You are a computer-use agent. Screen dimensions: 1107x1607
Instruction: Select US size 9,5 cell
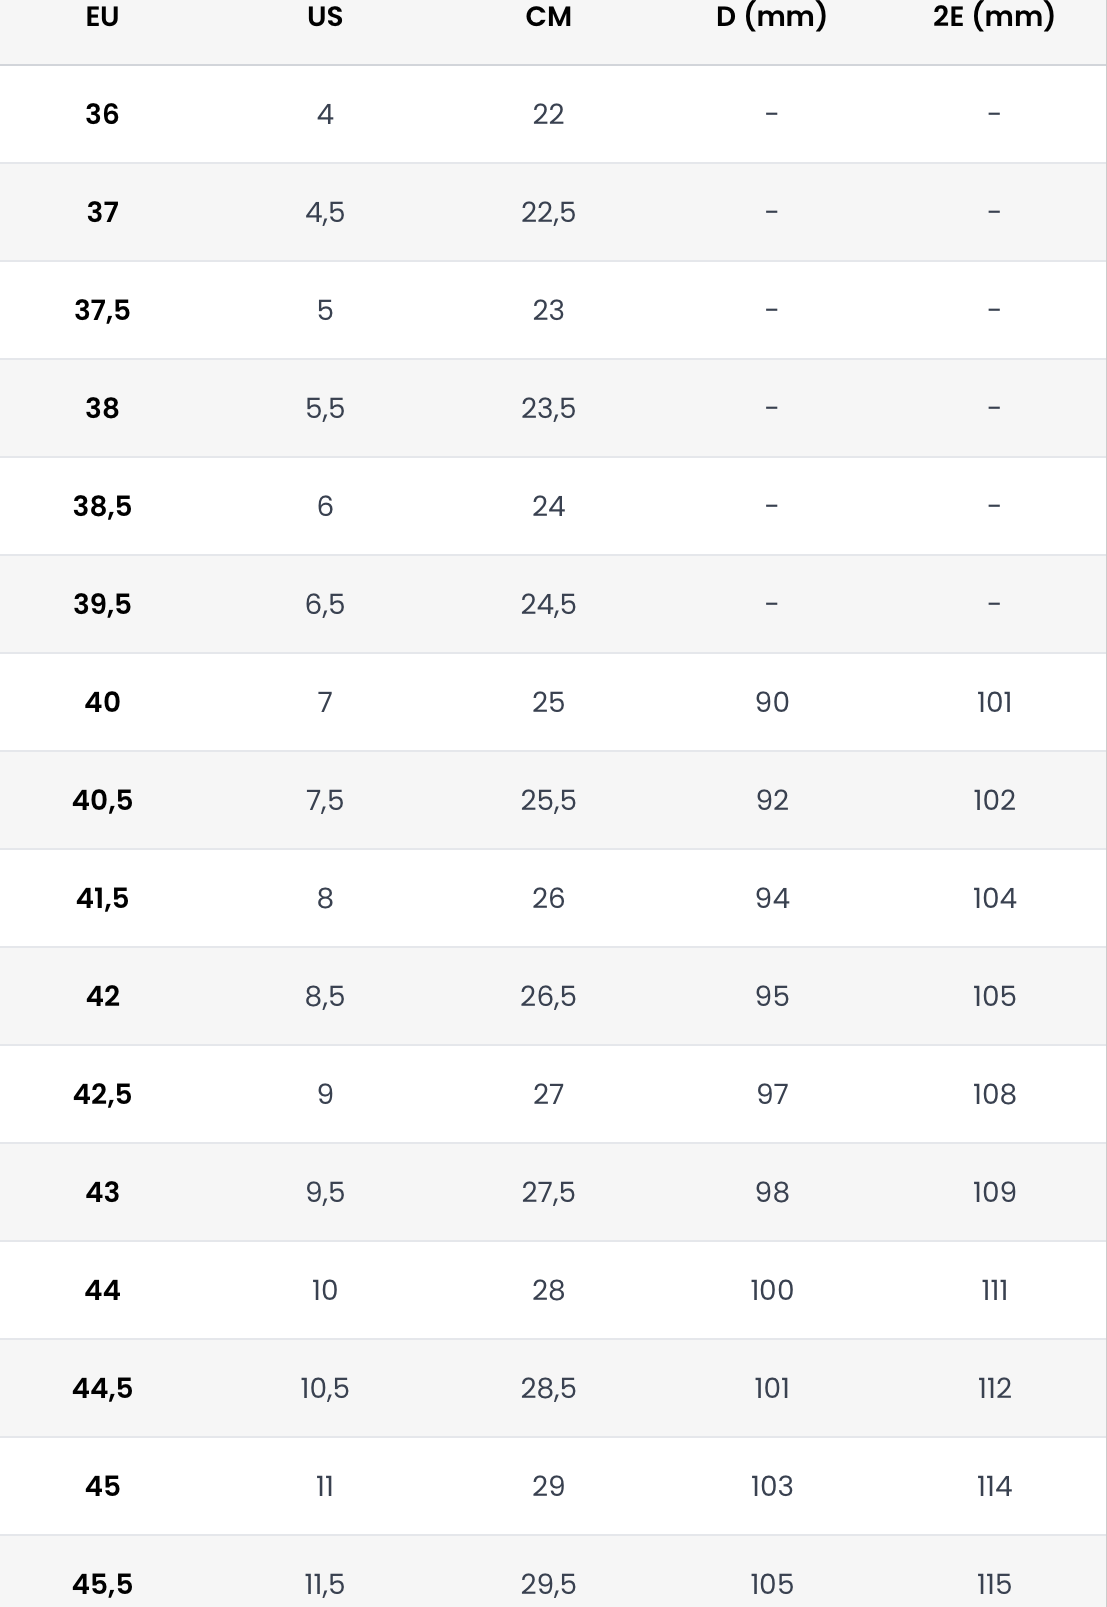[x=325, y=1192]
